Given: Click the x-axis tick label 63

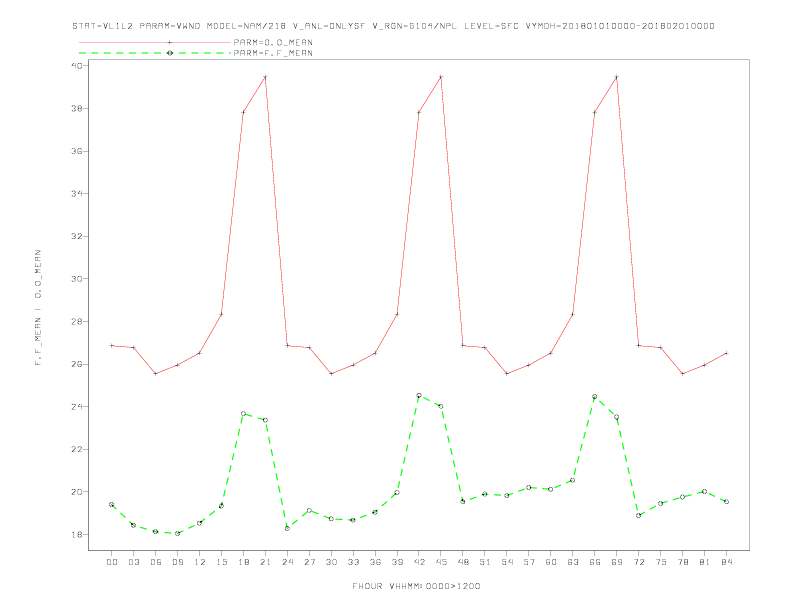Looking at the screenshot, I should 573,562.
